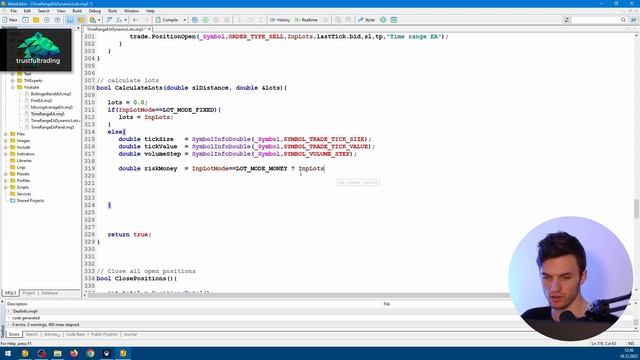Image resolution: width=640 pixels, height=360 pixels.
Task: Click the New file toolbar button
Action: tap(10, 20)
